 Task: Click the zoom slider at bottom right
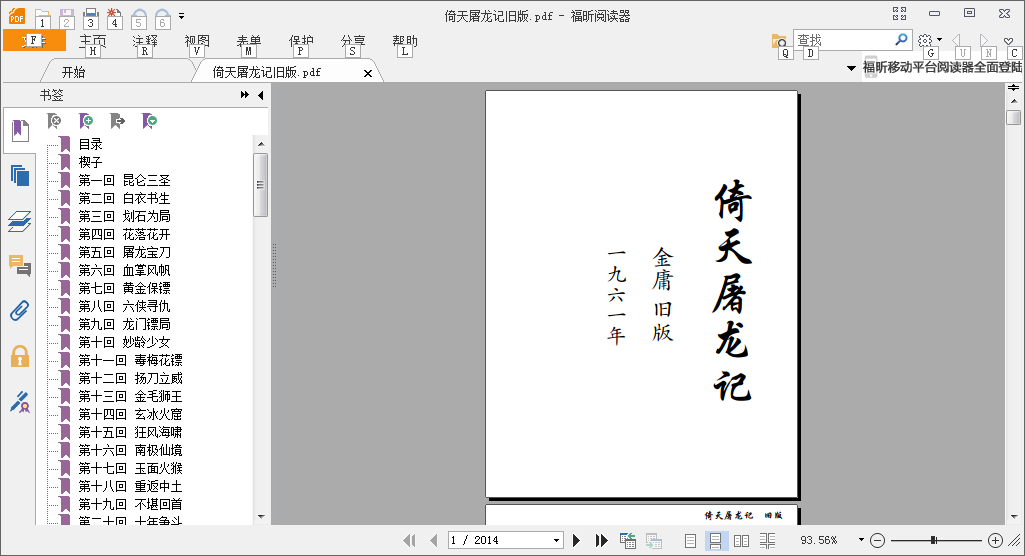pos(934,540)
